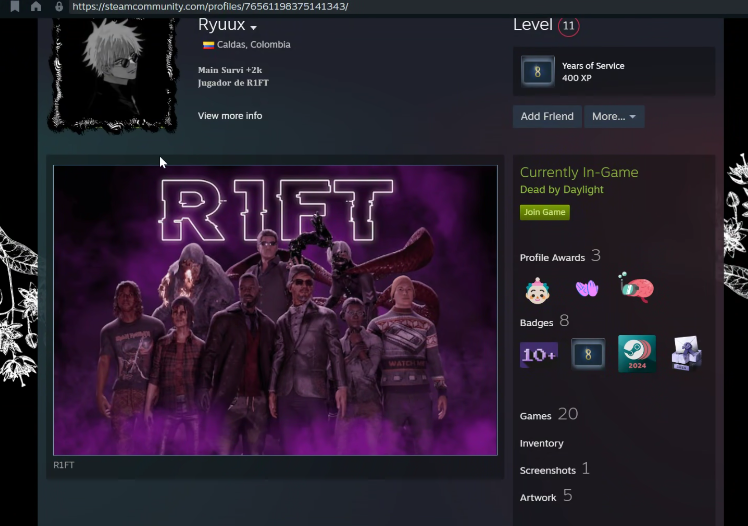748x526 pixels.
Task: Open the Screenshots 1 link
Action: 555,469
